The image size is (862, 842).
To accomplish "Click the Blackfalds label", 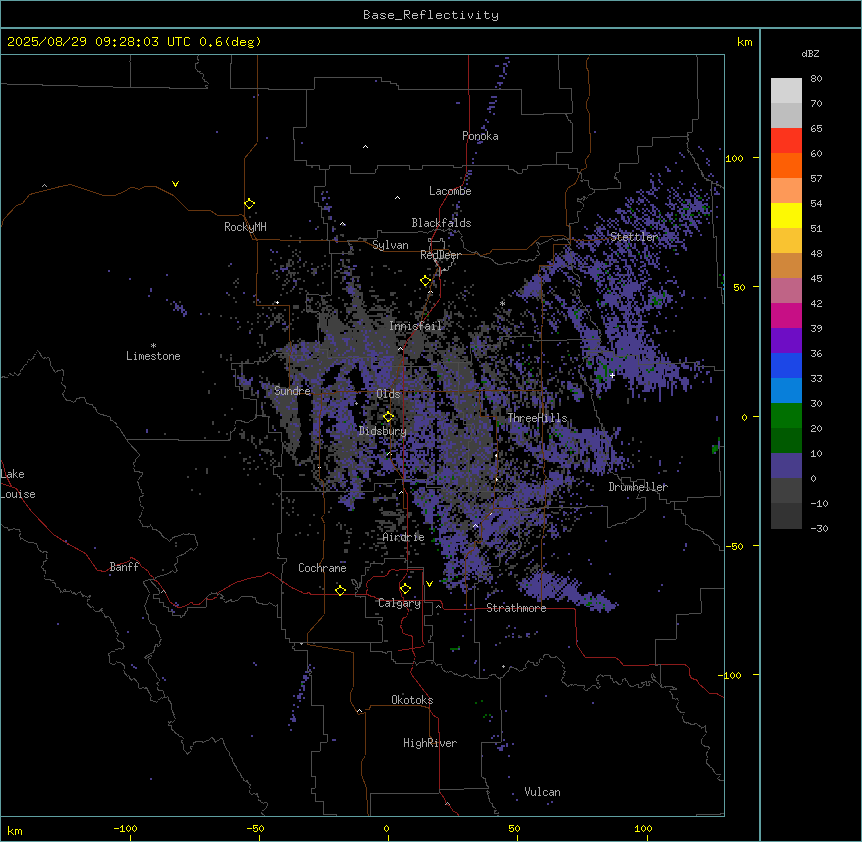I will pos(441,223).
